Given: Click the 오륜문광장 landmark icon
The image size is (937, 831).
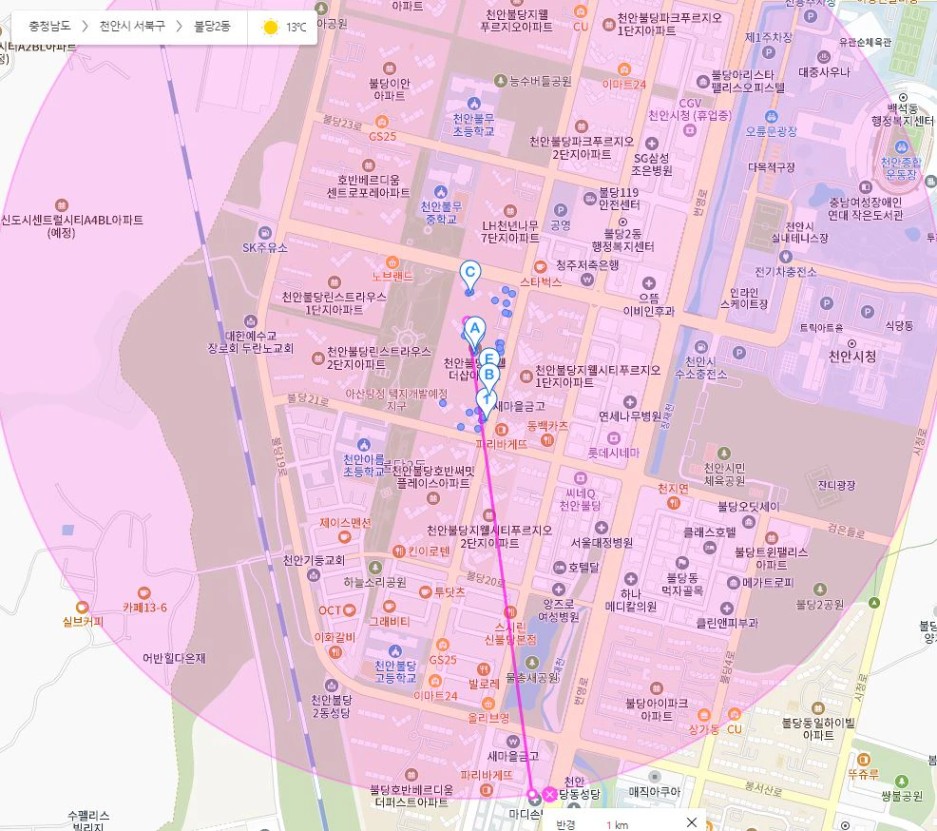Looking at the screenshot, I should point(771,116).
